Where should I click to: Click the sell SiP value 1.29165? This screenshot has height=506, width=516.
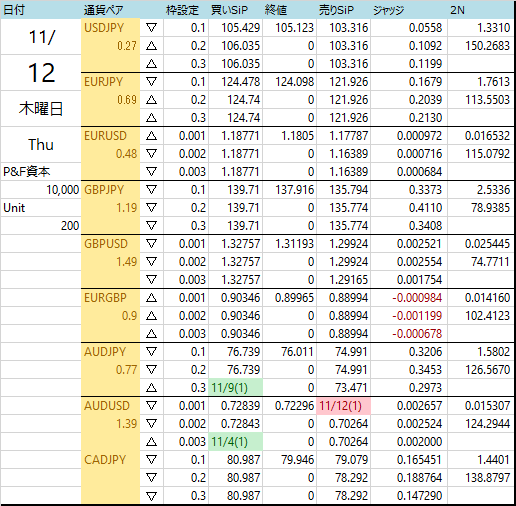[x=349, y=280]
